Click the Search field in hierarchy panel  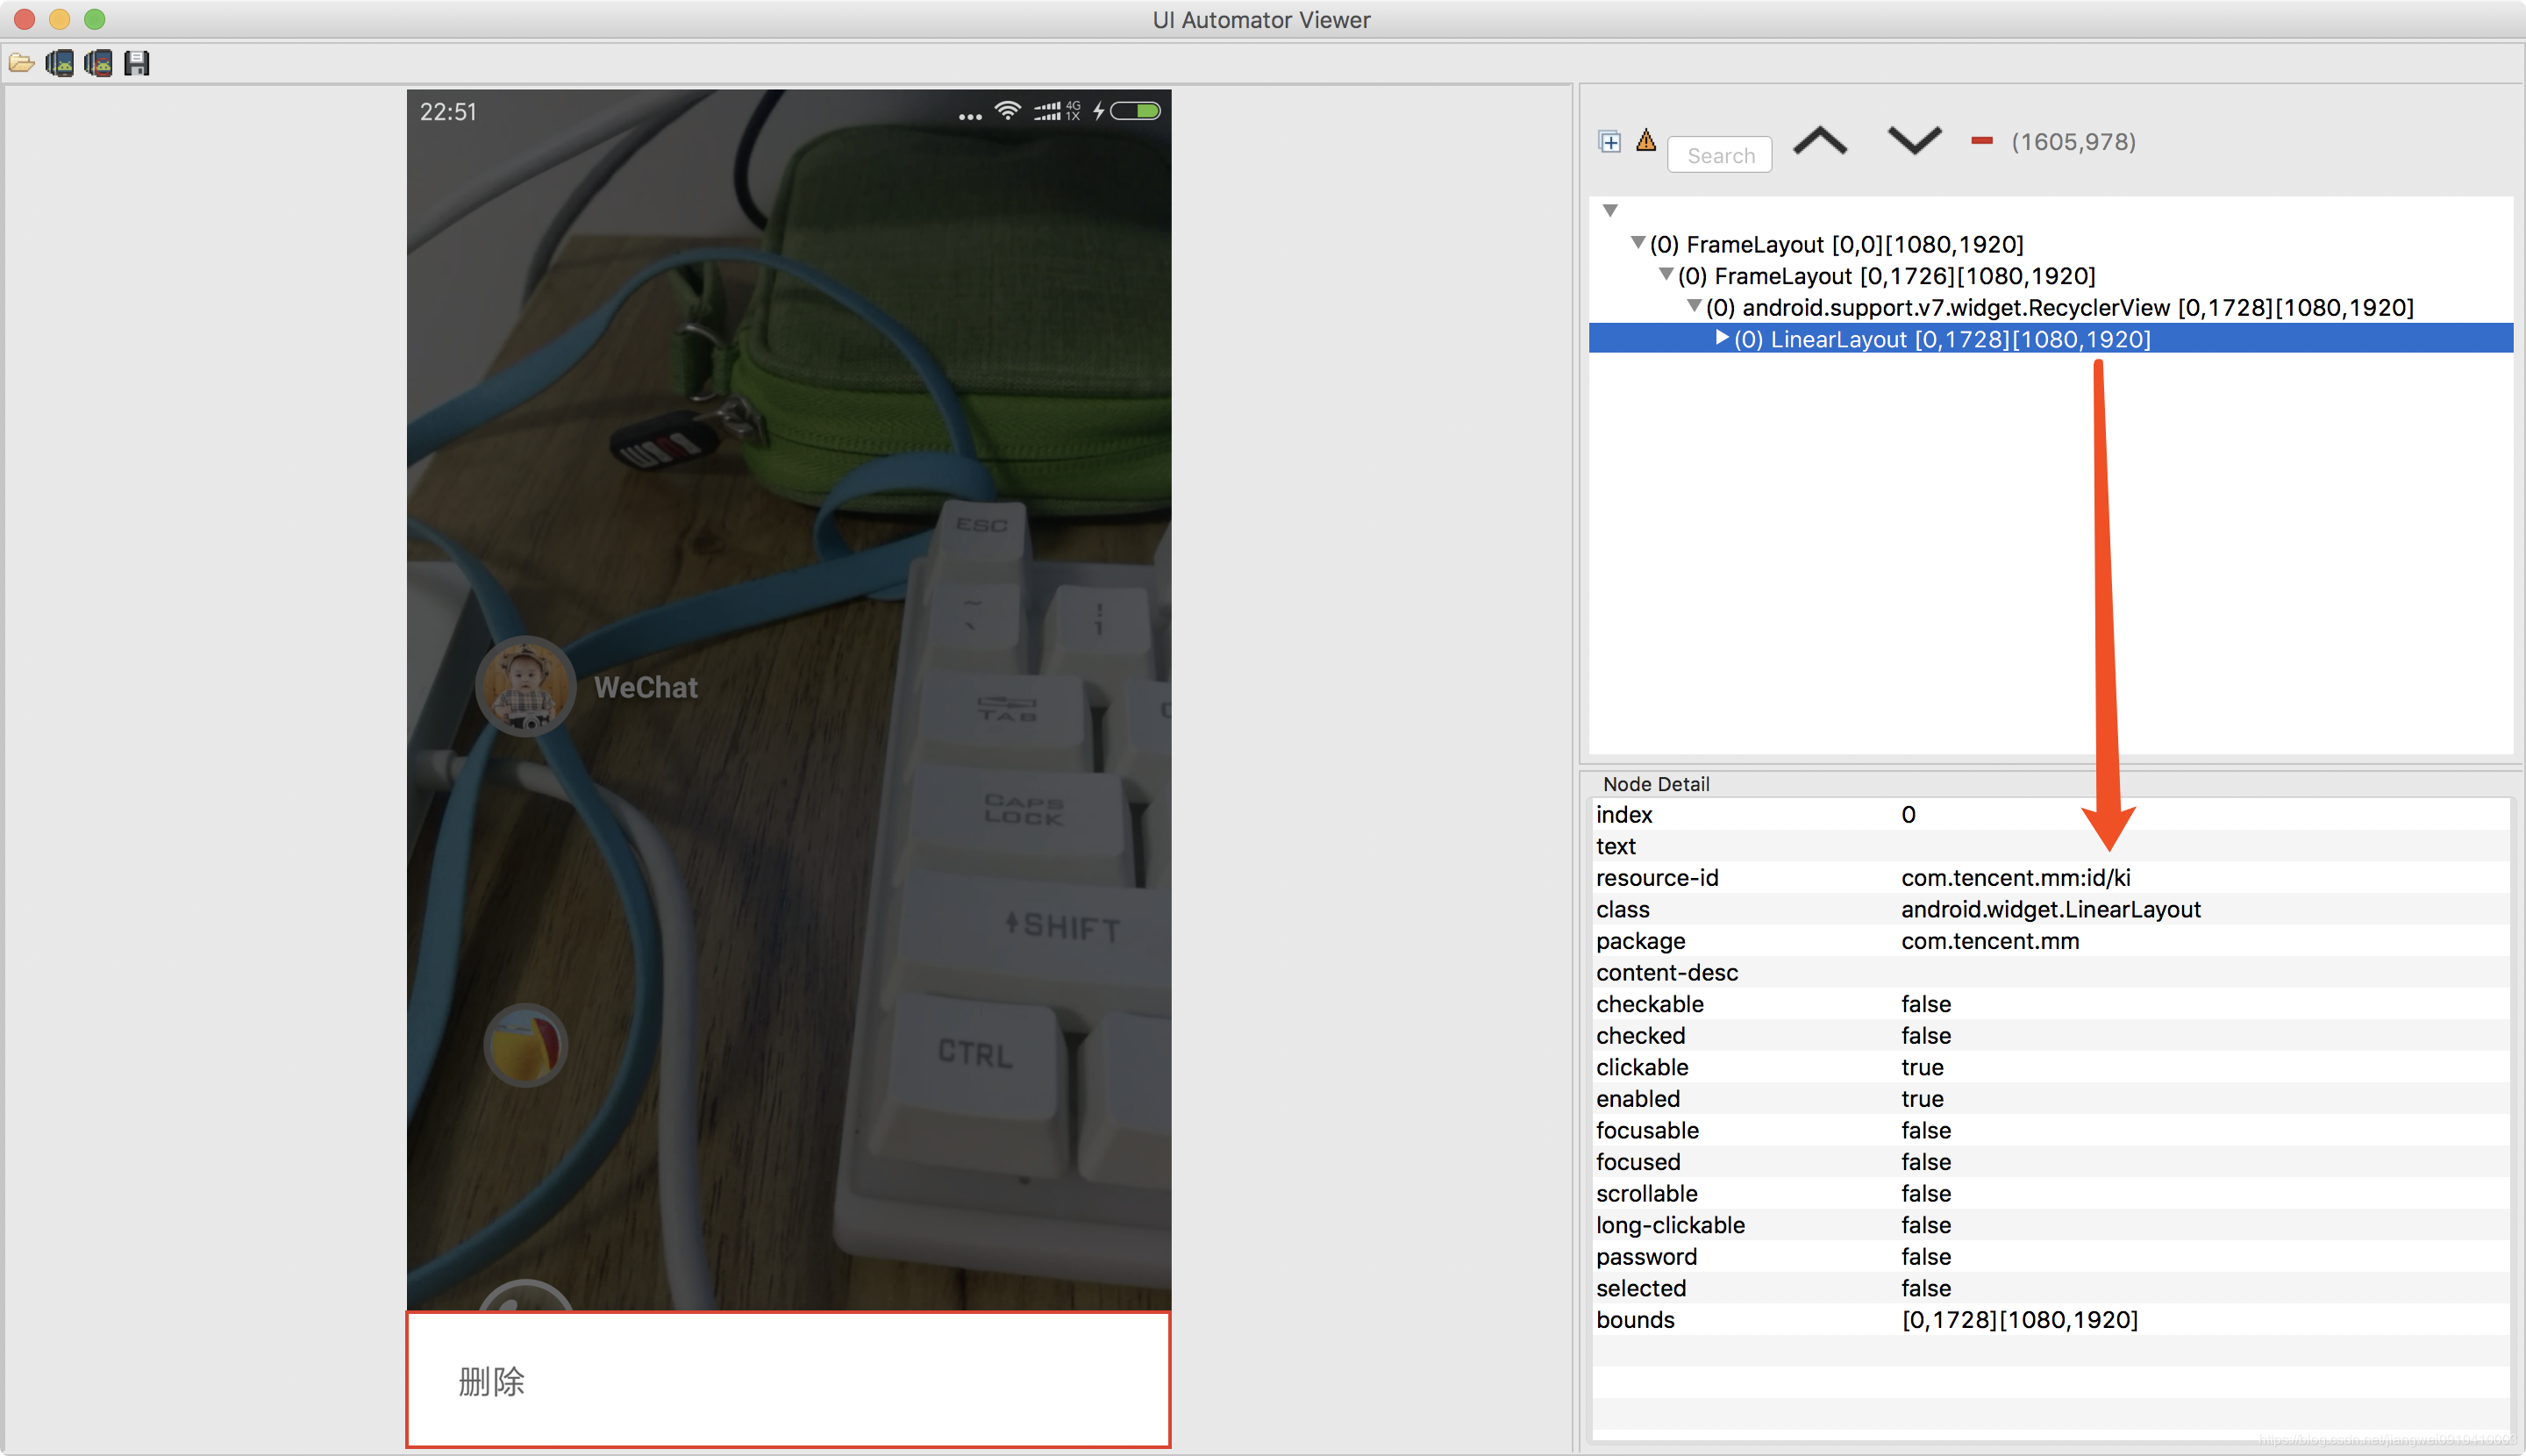click(x=1720, y=155)
